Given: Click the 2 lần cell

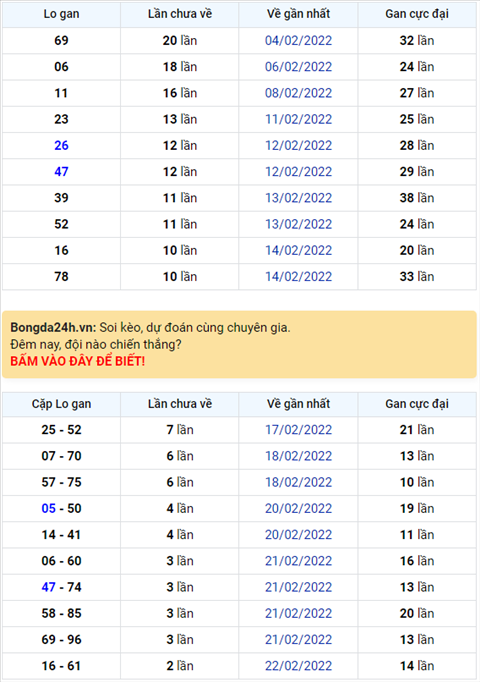Looking at the screenshot, I should click(180, 665).
